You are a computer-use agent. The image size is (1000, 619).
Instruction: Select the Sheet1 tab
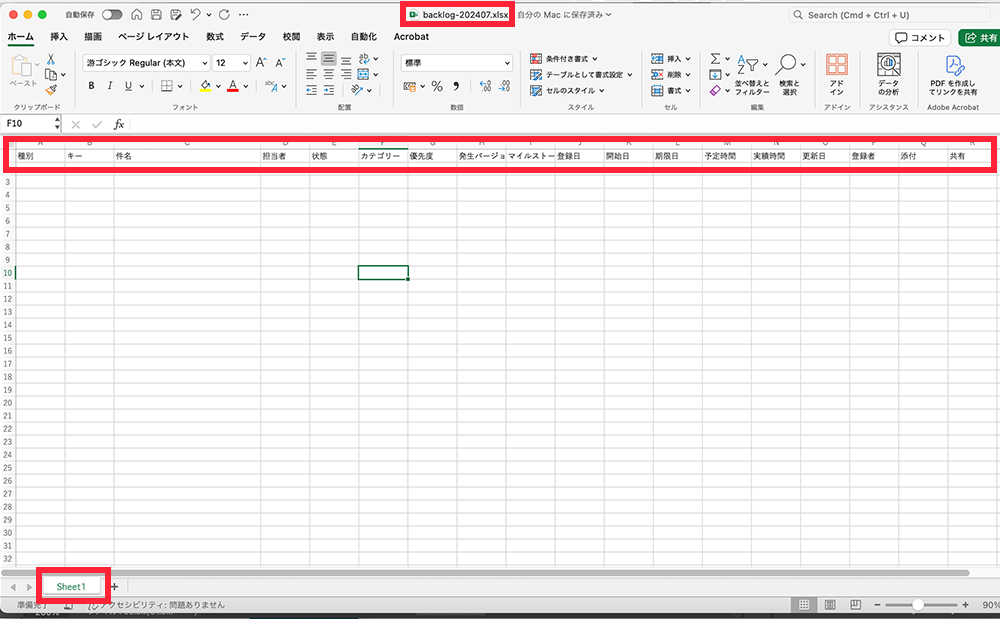point(71,586)
